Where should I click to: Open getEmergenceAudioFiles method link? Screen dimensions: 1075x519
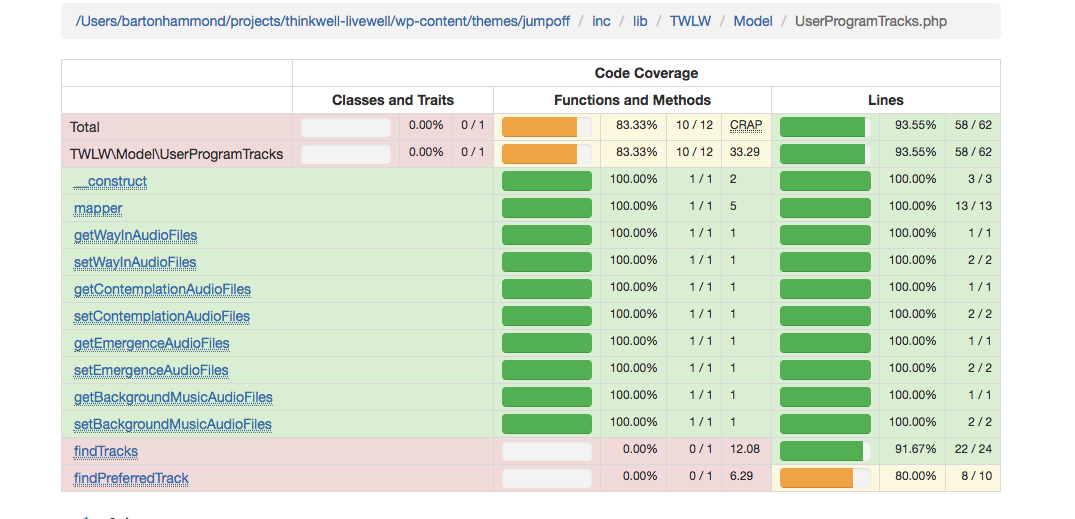point(152,343)
